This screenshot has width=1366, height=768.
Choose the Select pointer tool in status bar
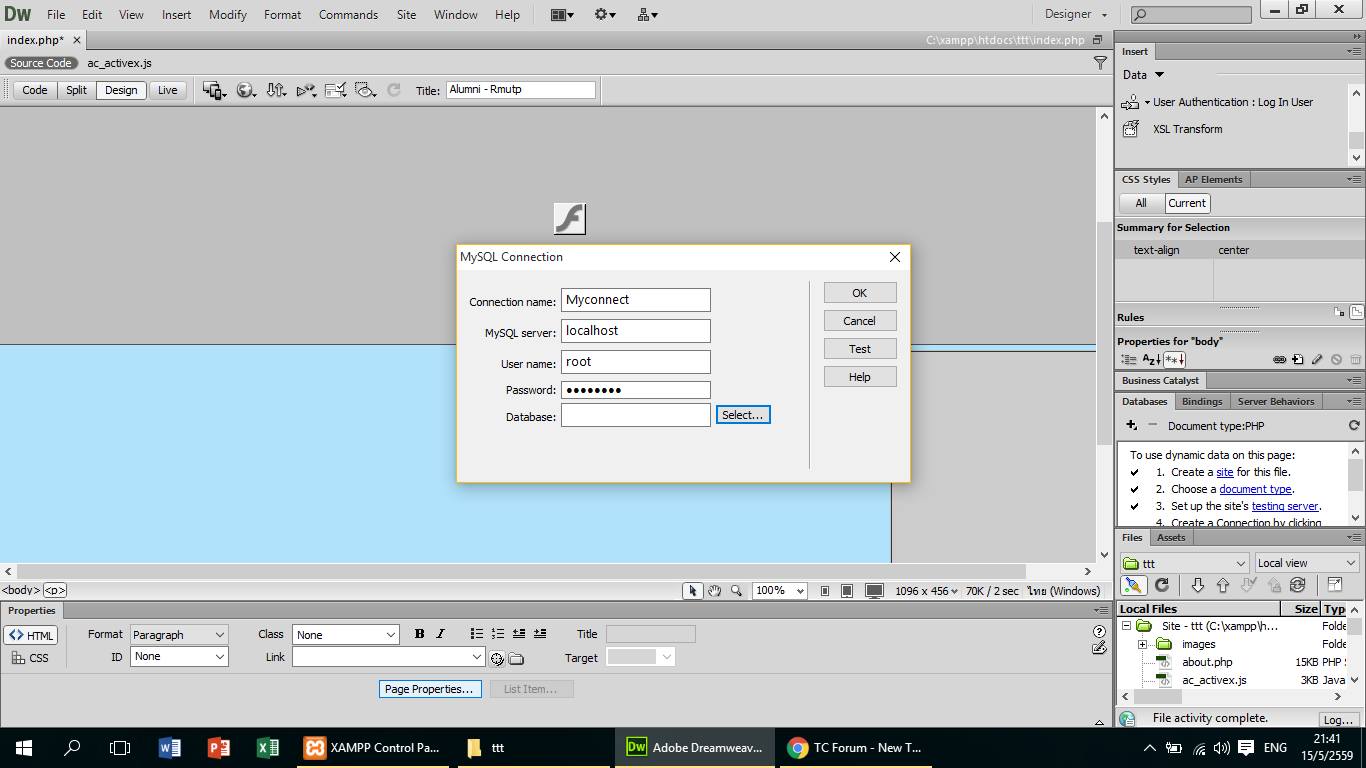(x=692, y=591)
